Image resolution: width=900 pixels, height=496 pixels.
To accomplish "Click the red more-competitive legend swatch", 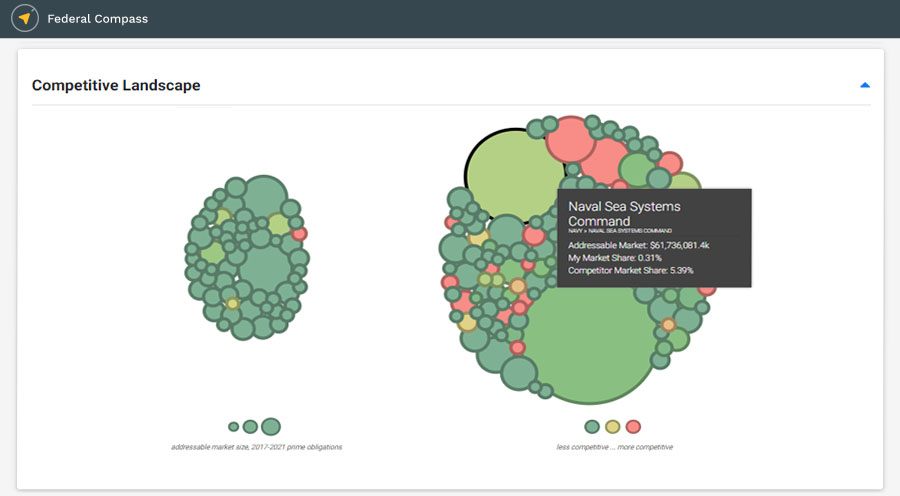I will [x=633, y=427].
